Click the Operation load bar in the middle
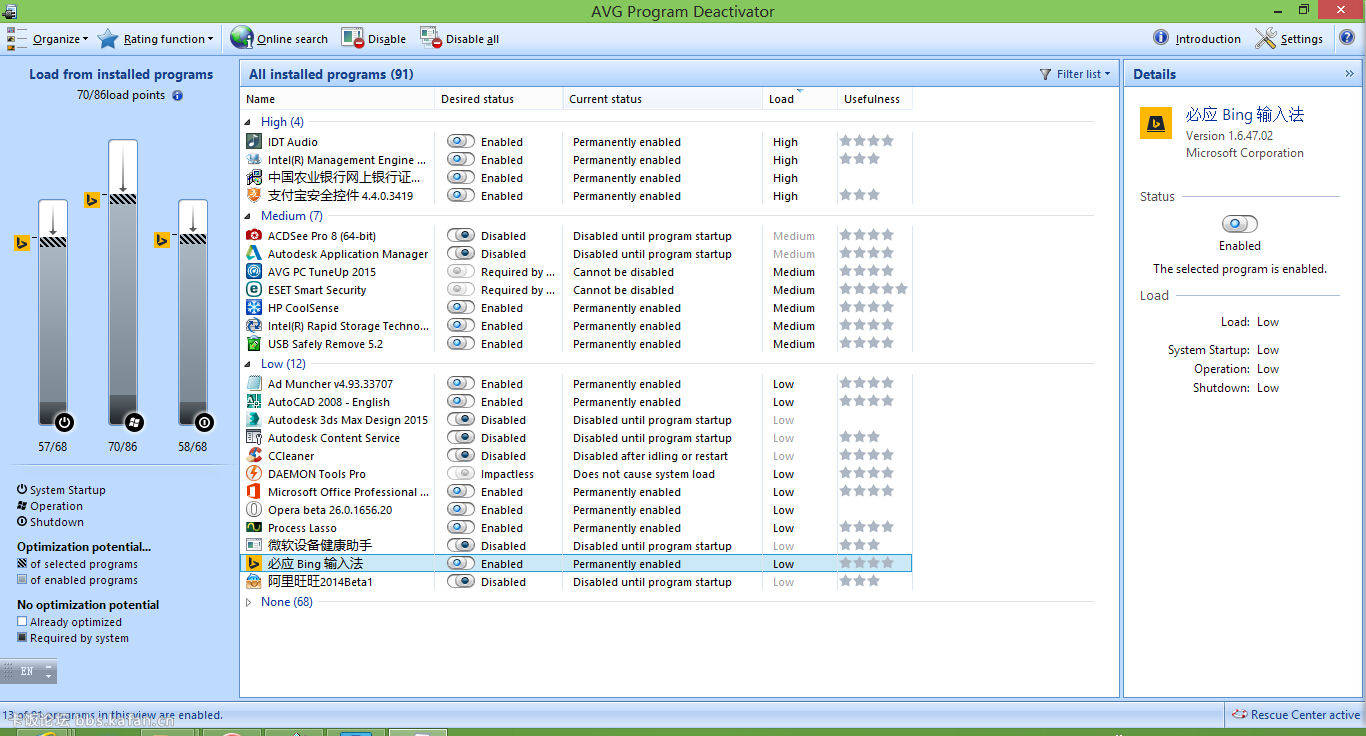The width and height of the screenshot is (1366, 736). point(123,282)
